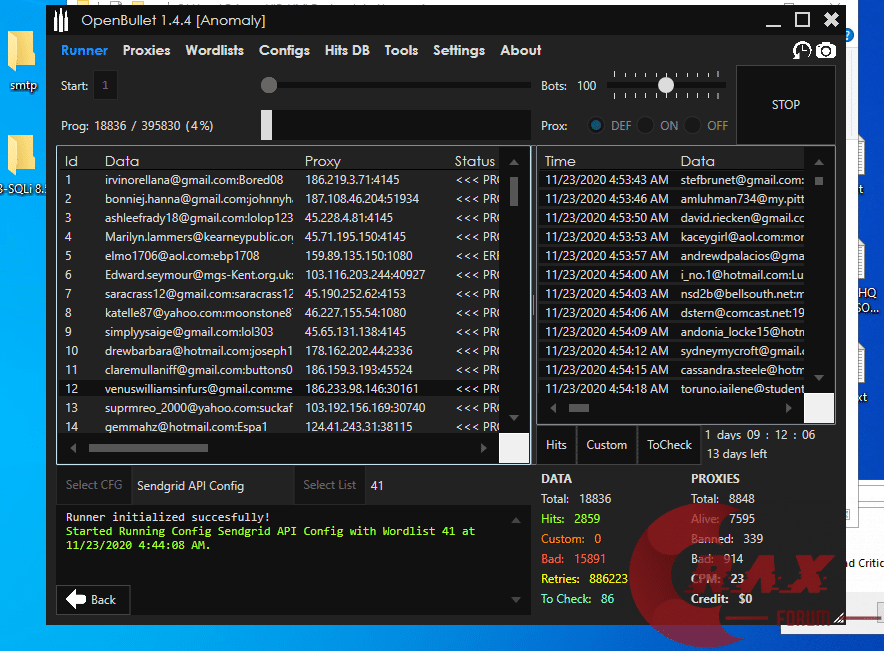The height and width of the screenshot is (651, 884).
Task: Click the Start number input field
Action: [104, 86]
